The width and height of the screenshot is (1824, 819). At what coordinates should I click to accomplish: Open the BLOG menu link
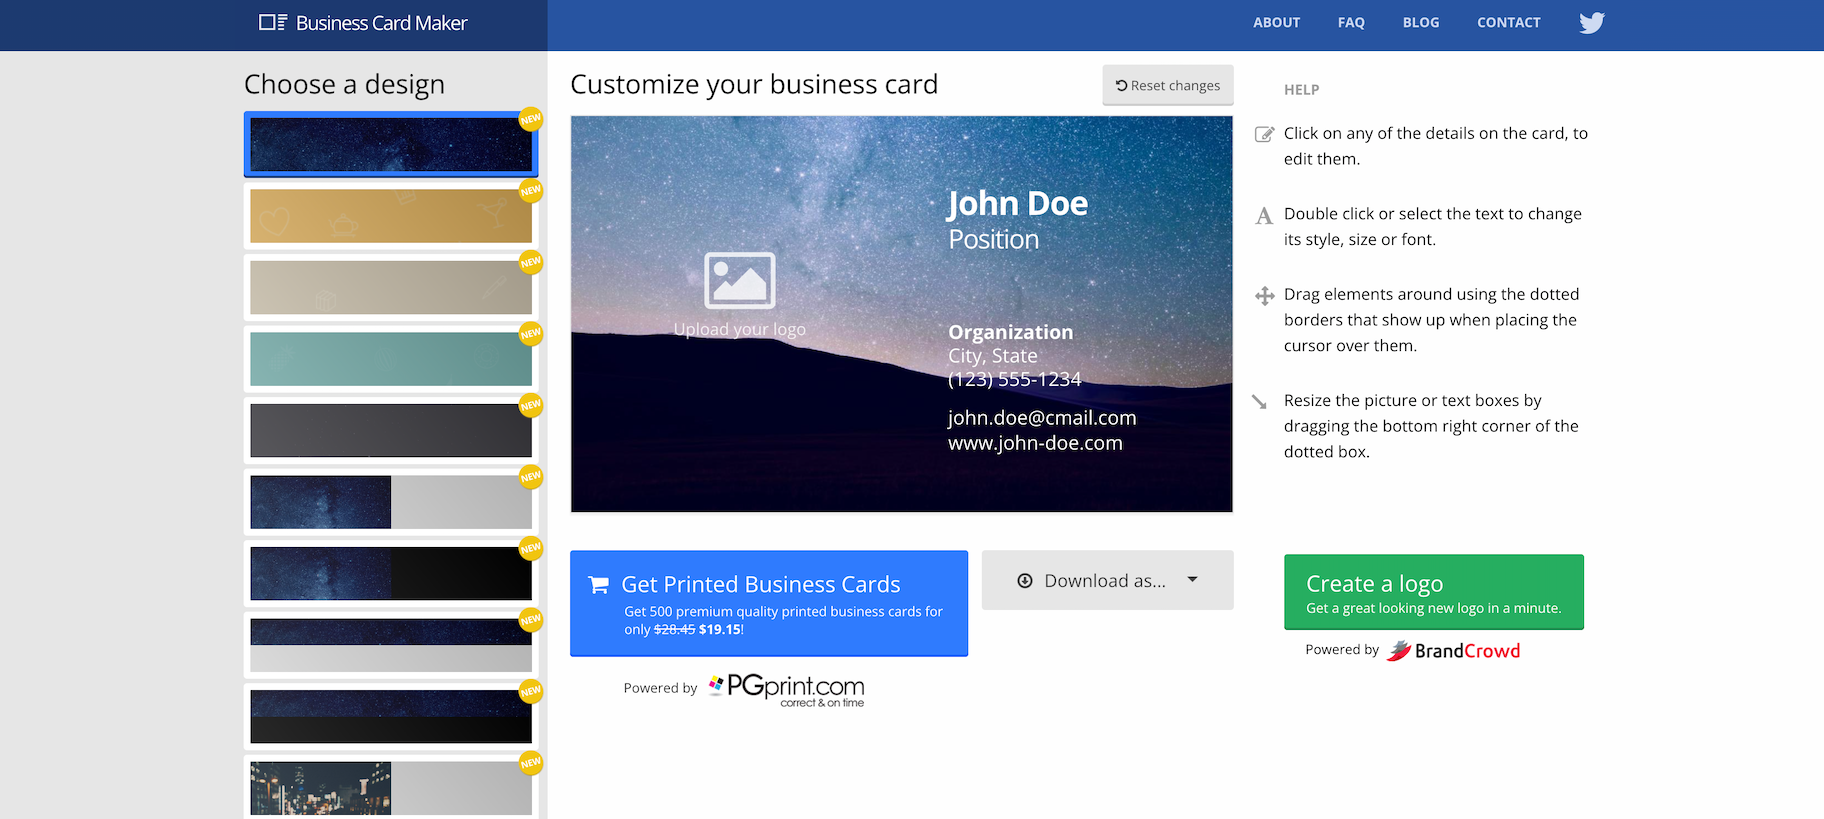1420,23
